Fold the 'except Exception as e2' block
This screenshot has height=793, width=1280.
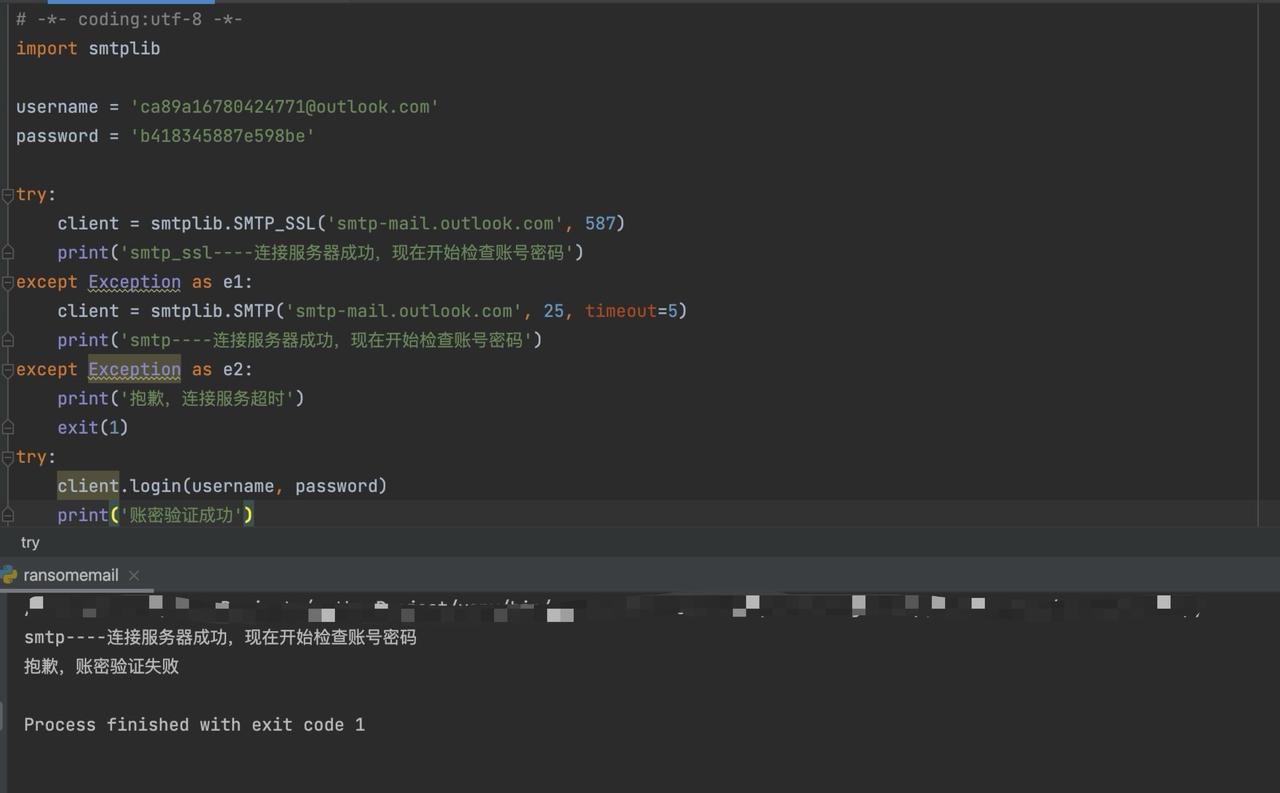7,370
